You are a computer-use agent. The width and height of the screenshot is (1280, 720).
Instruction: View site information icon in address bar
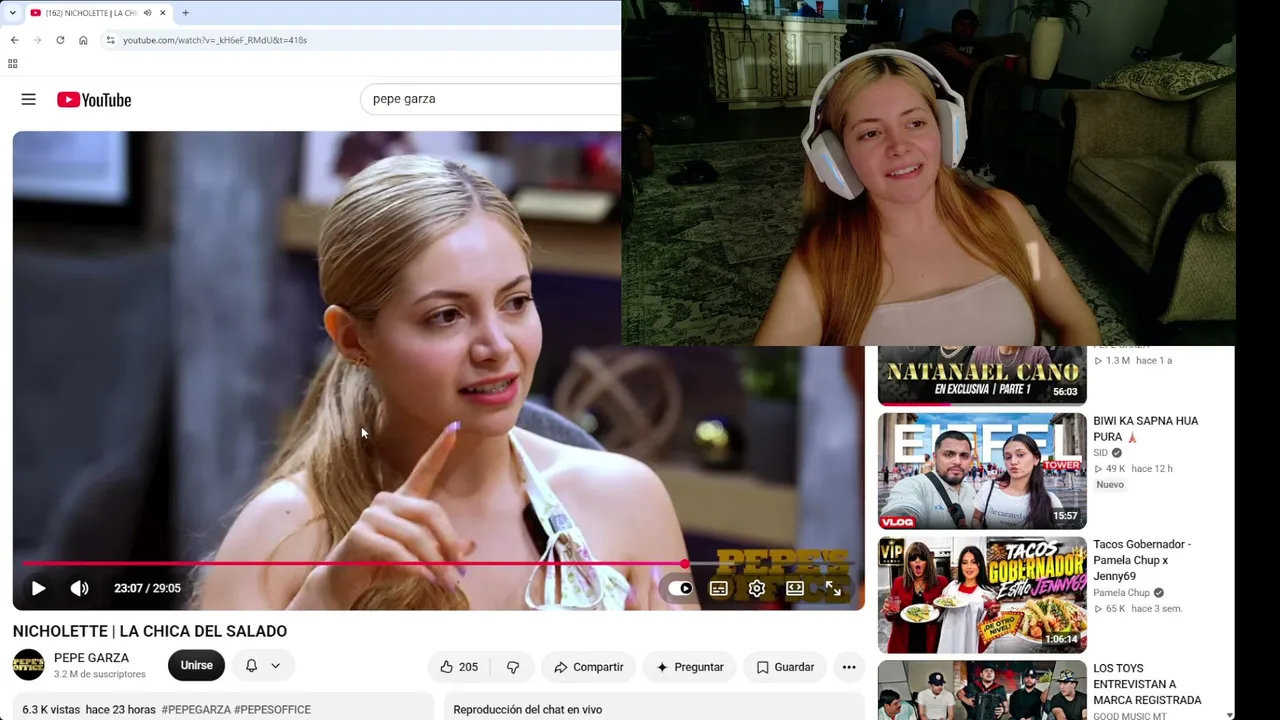(110, 40)
